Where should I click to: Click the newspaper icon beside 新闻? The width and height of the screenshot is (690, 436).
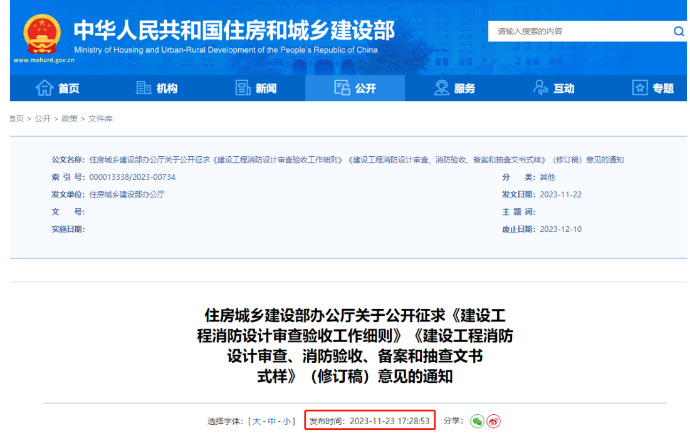click(241, 88)
